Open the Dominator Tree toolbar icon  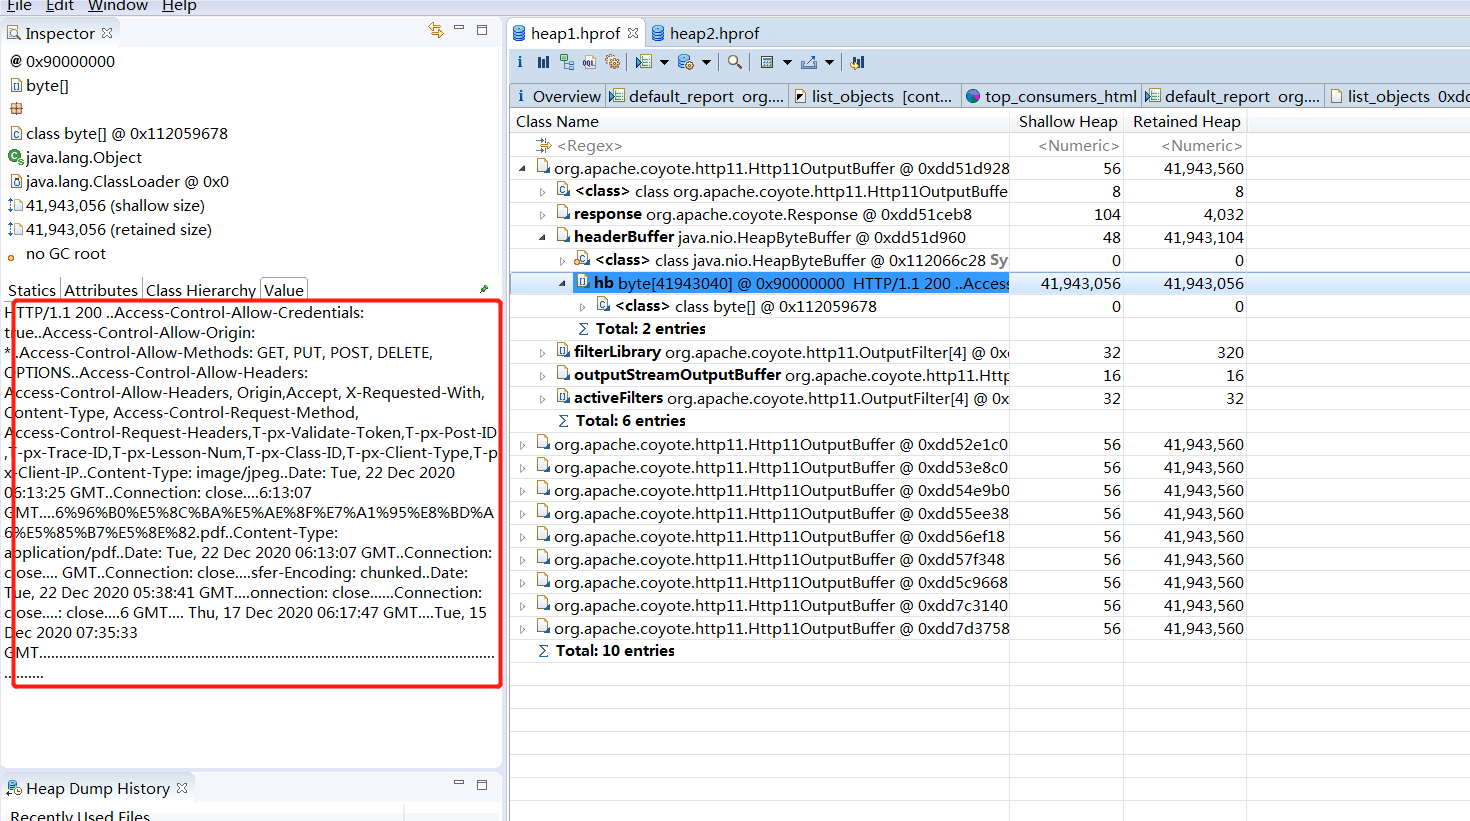pyautogui.click(x=567, y=62)
